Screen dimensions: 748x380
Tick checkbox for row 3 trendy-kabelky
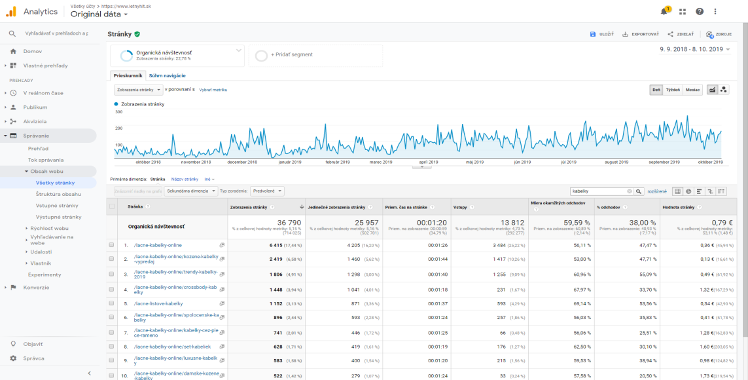pyautogui.click(x=112, y=274)
